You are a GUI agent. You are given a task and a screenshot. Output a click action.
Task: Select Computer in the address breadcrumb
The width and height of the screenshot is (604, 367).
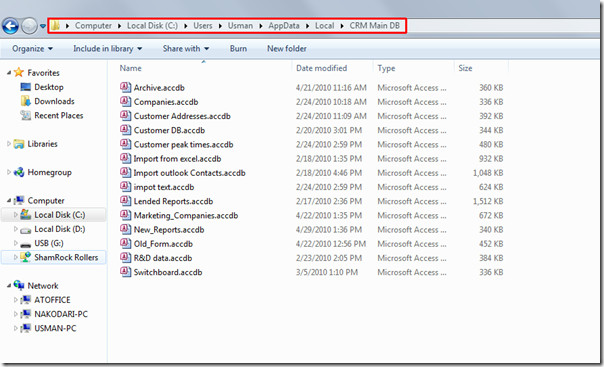93,26
